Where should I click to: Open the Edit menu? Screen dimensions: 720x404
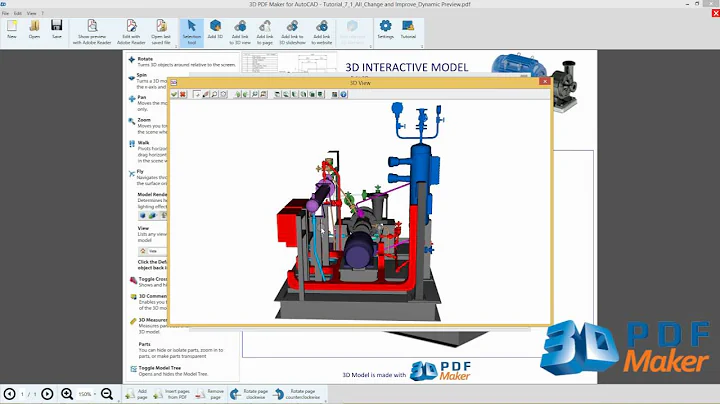[17, 13]
